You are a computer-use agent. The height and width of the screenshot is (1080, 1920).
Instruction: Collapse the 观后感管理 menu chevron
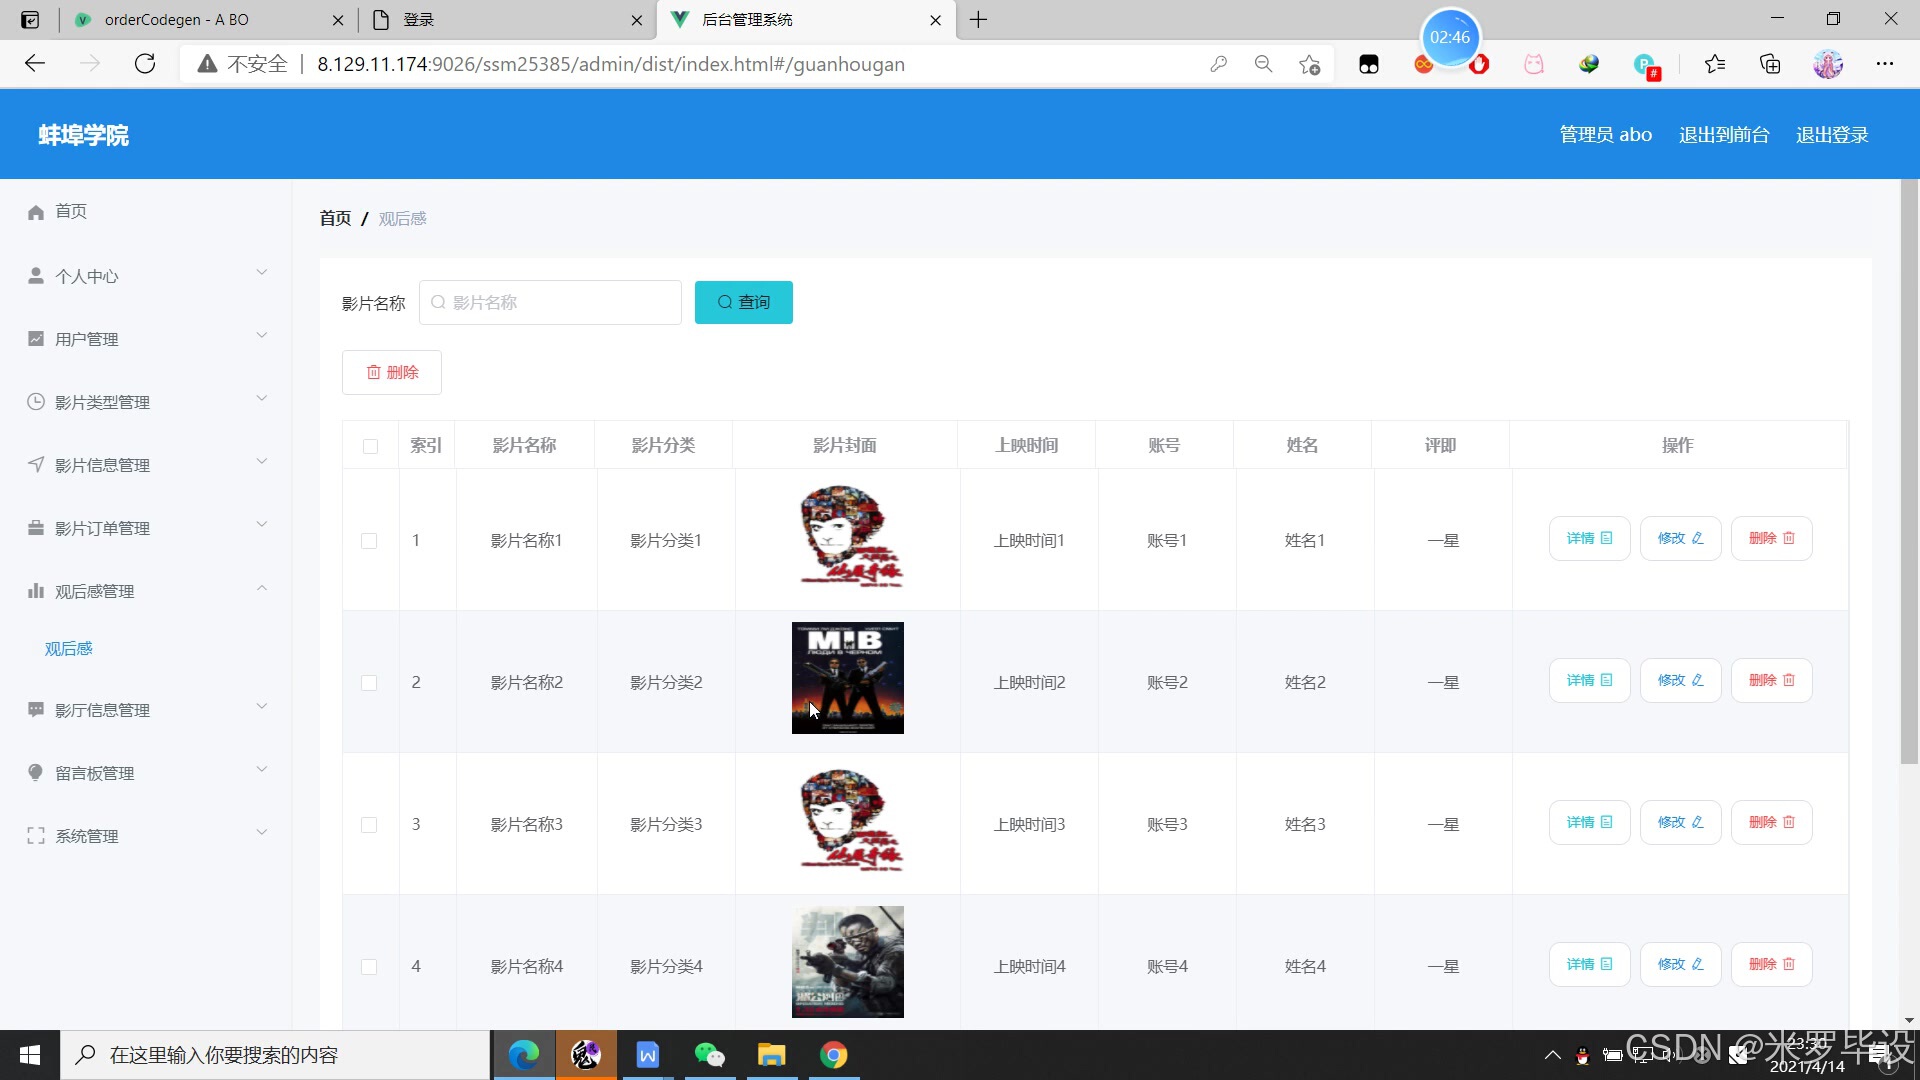pyautogui.click(x=262, y=588)
